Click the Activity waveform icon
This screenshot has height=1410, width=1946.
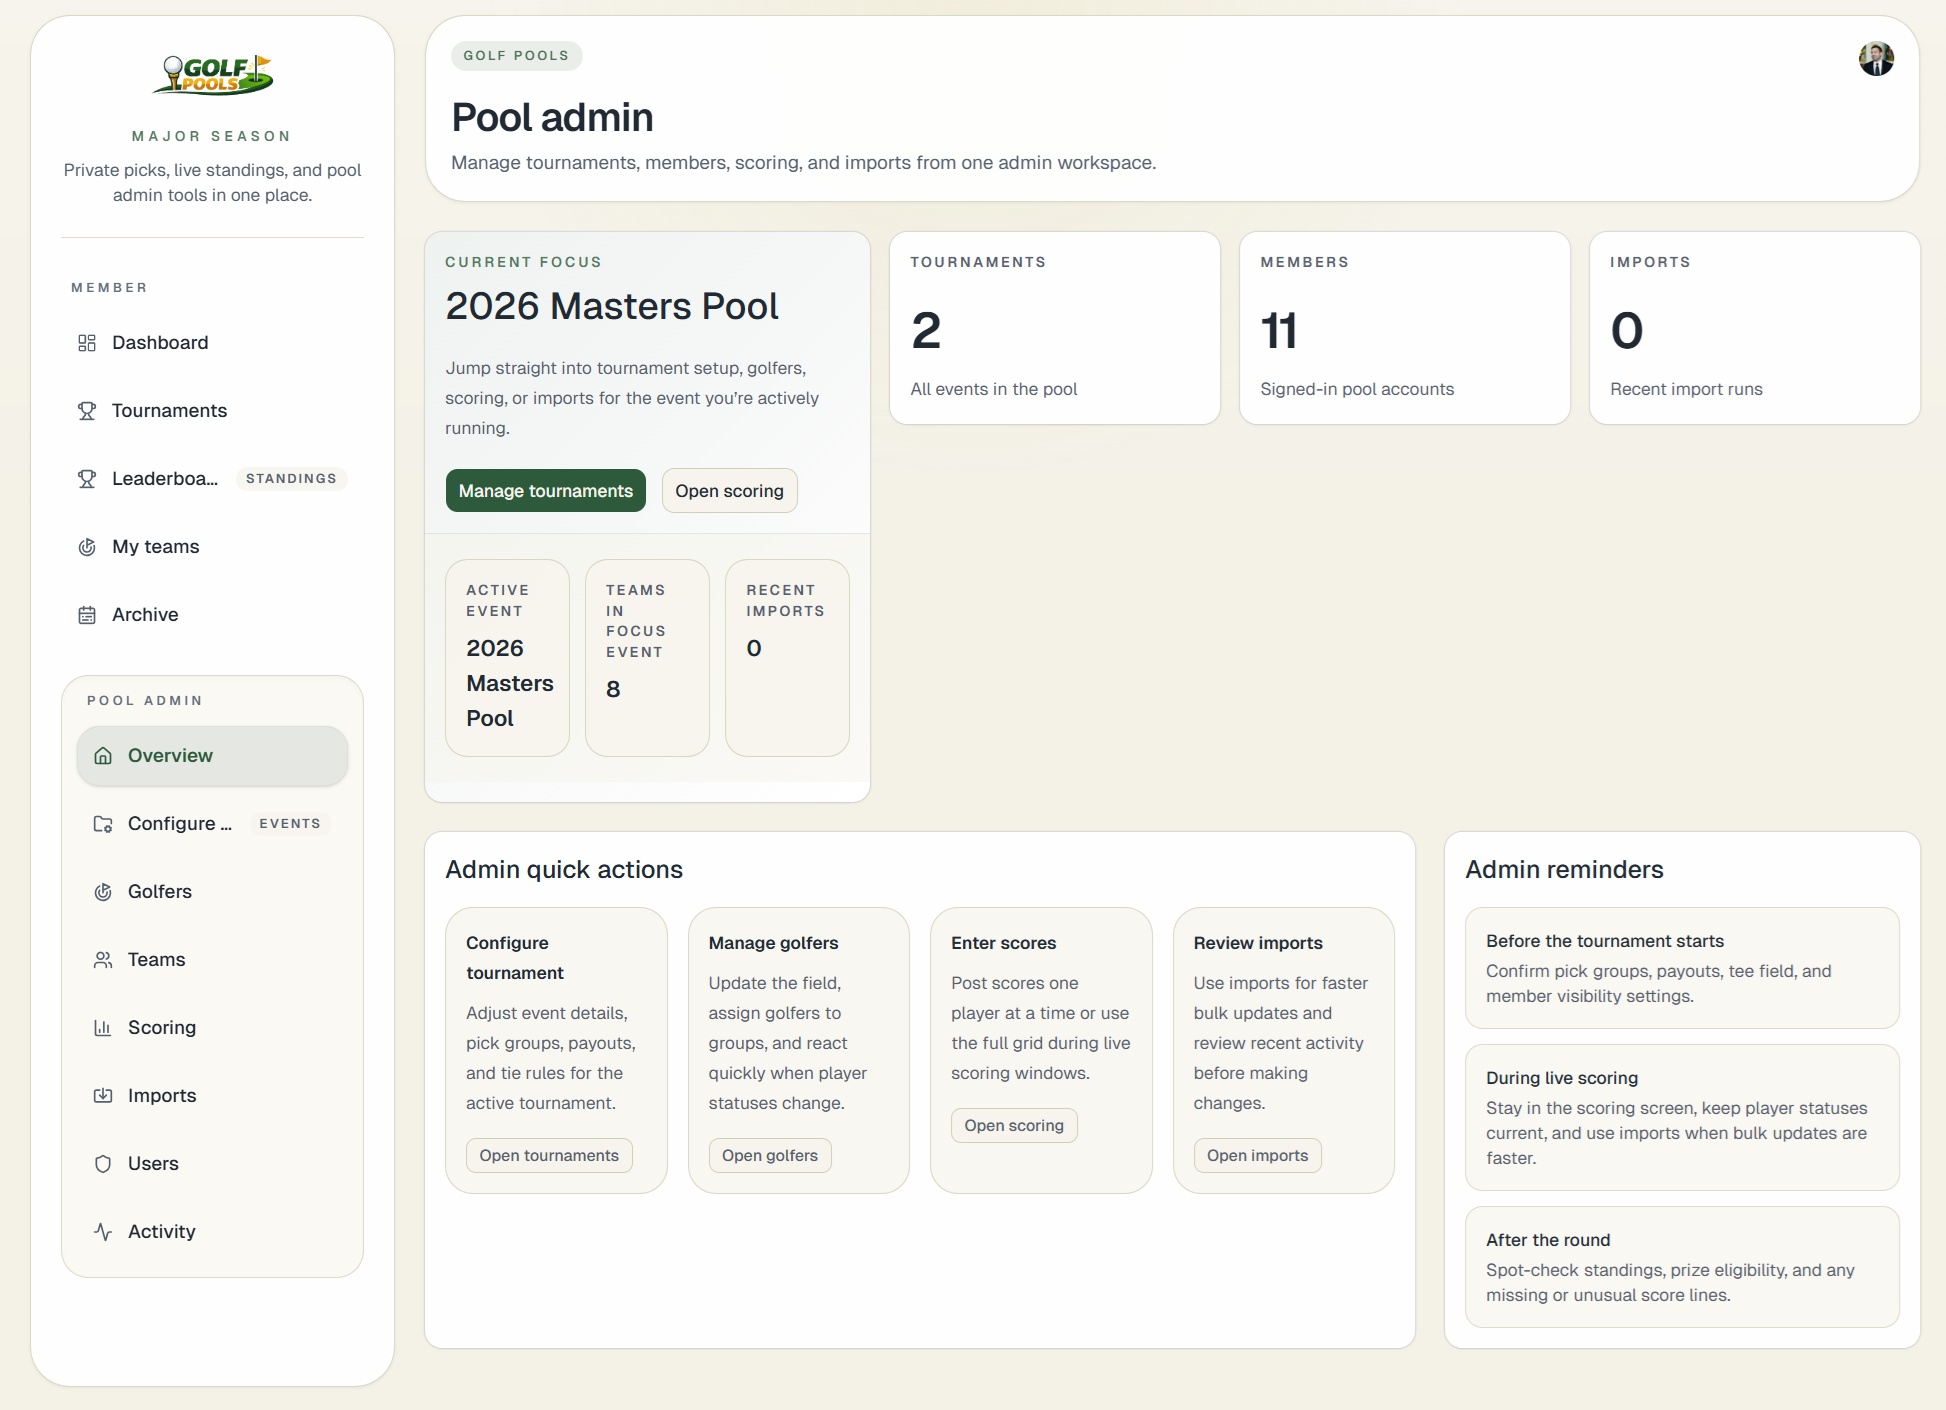point(103,1231)
